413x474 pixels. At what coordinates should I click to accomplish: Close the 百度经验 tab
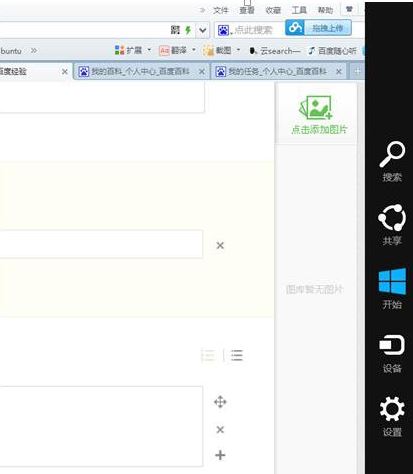[x=65, y=72]
